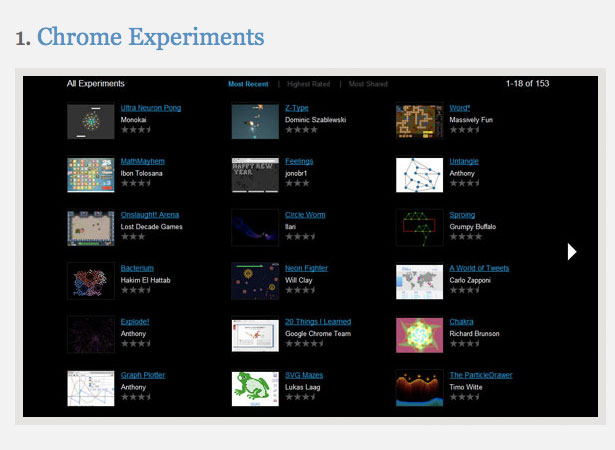This screenshot has width=615, height=450.
Task: Follow the Onslaught! Arena link
Action: coord(150,215)
